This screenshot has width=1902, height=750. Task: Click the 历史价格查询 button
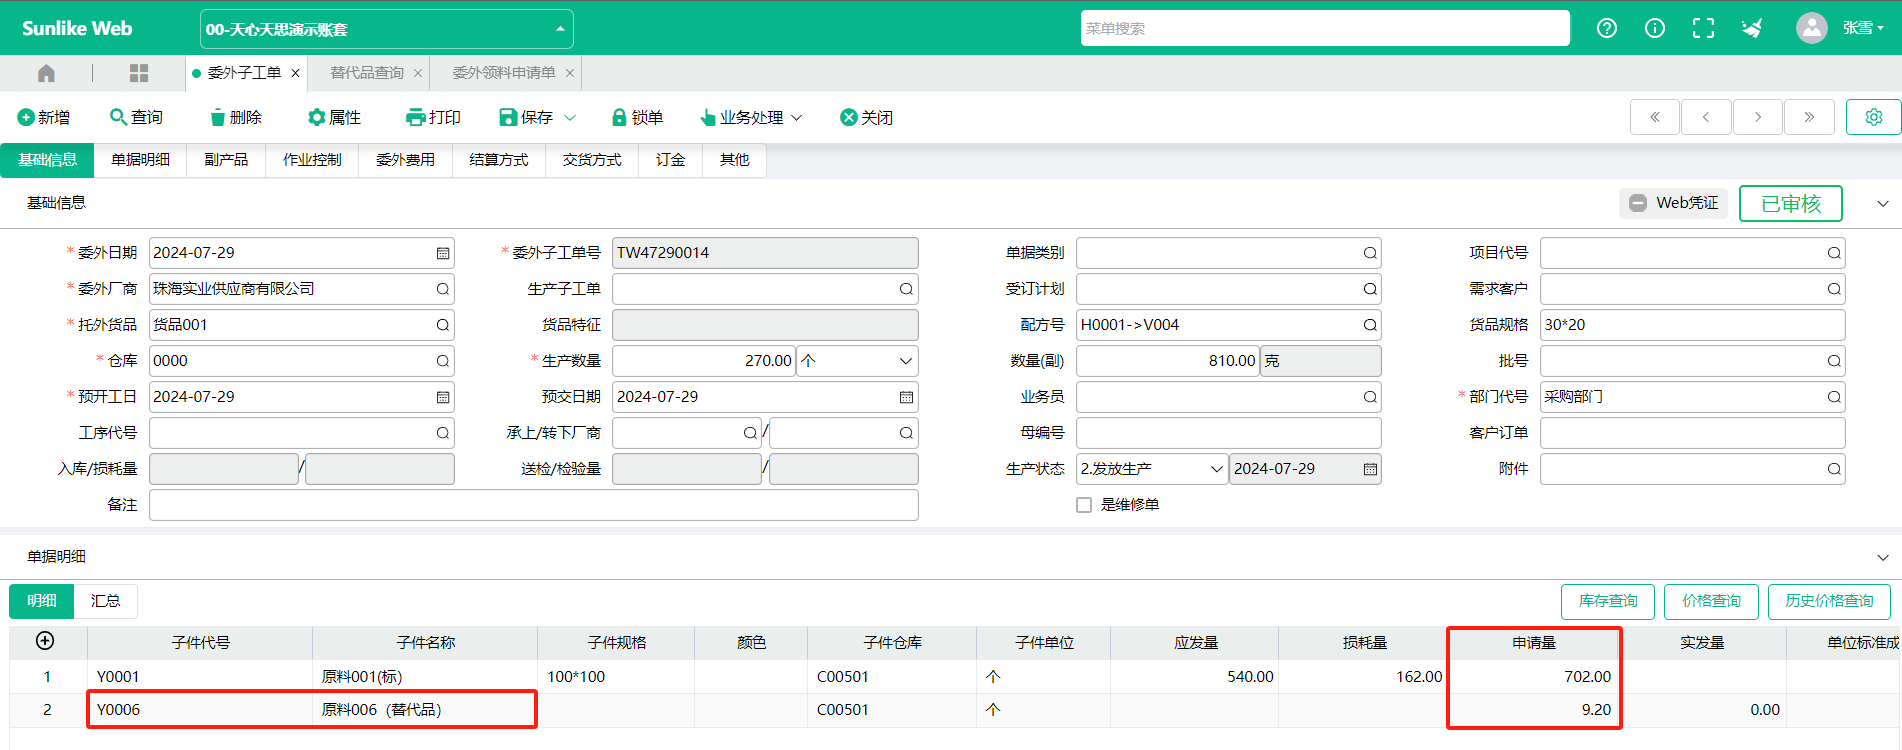point(1828,601)
